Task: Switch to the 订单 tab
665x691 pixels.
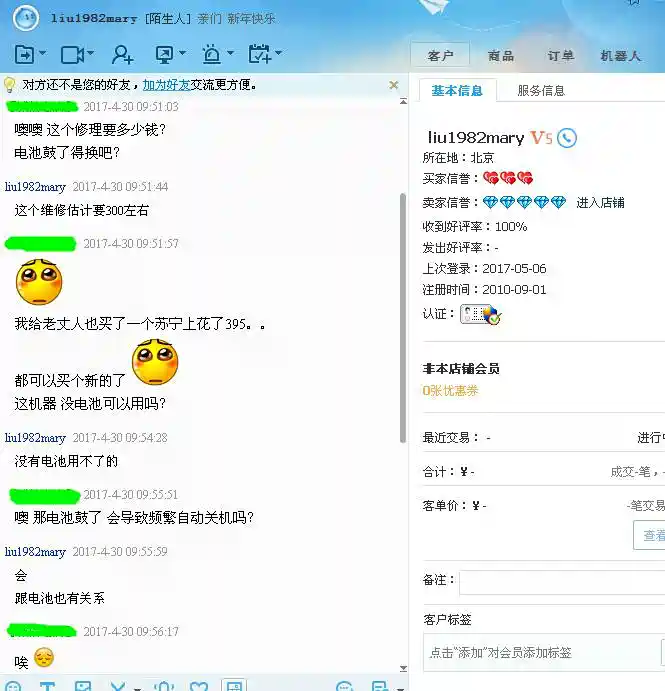Action: click(560, 56)
